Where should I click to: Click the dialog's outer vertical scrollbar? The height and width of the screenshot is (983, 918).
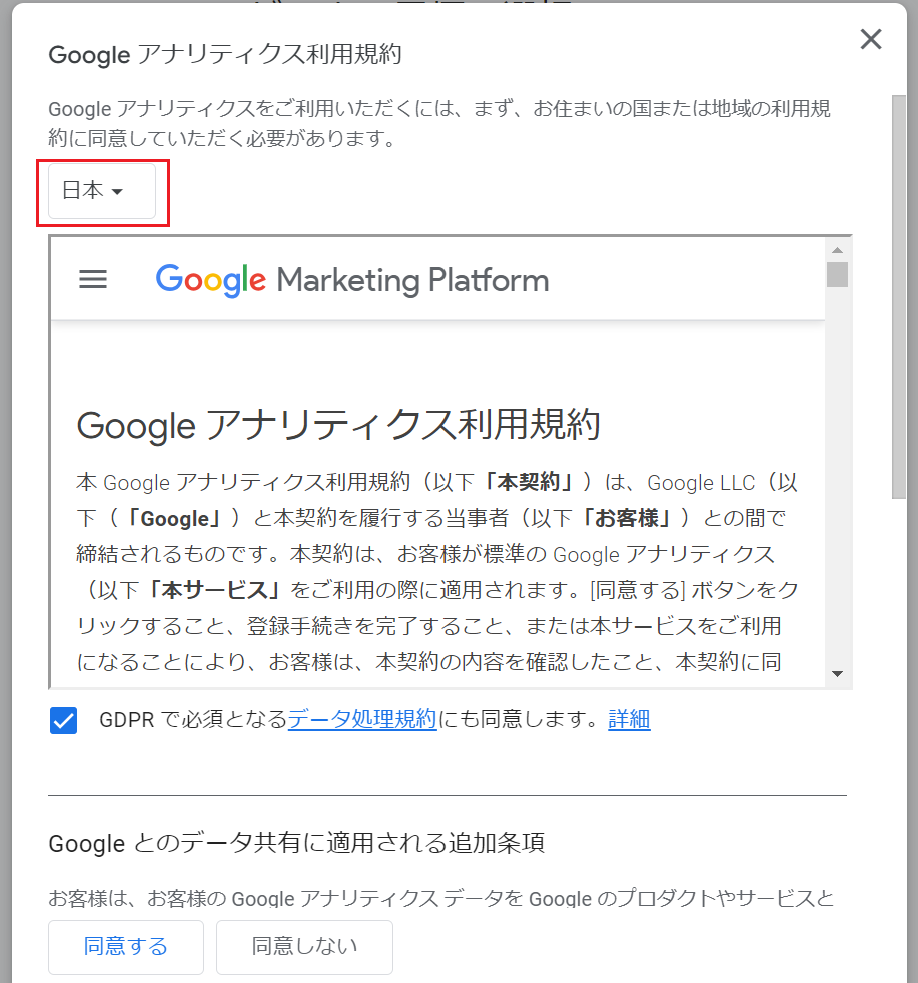[x=899, y=297]
